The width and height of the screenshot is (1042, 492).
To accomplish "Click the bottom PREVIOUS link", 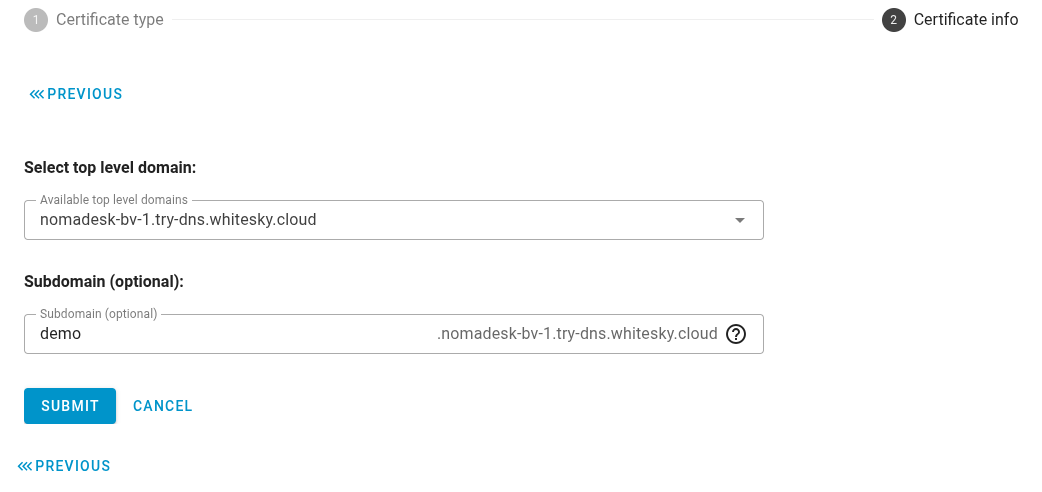I will [73, 466].
